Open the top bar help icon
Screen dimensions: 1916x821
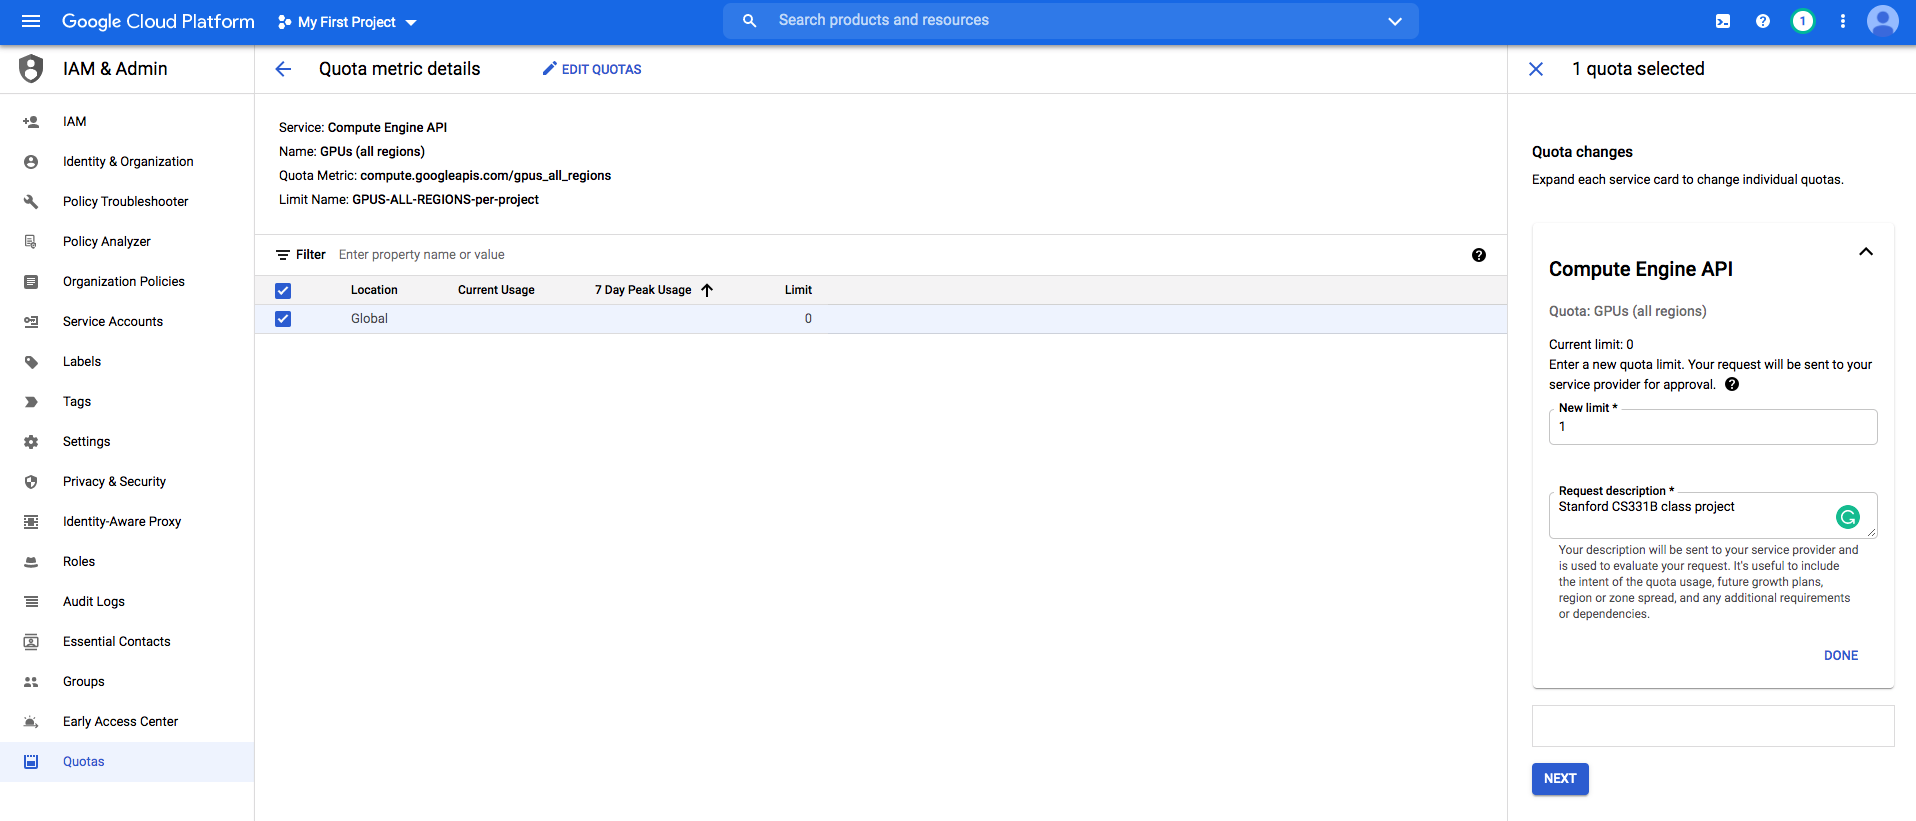(1762, 21)
